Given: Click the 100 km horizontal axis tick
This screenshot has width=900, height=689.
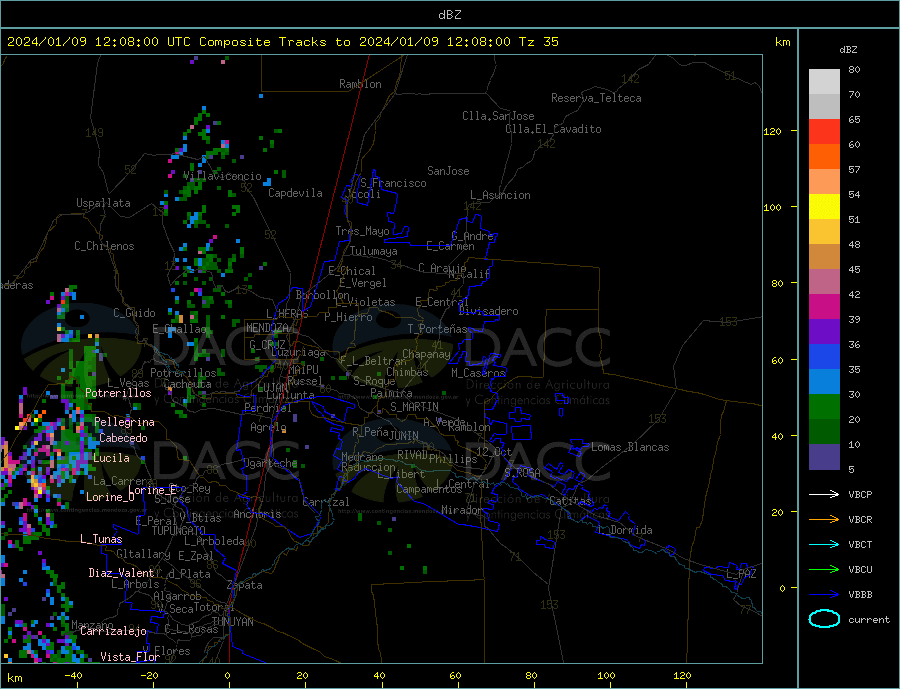Looking at the screenshot, I should tap(607, 676).
